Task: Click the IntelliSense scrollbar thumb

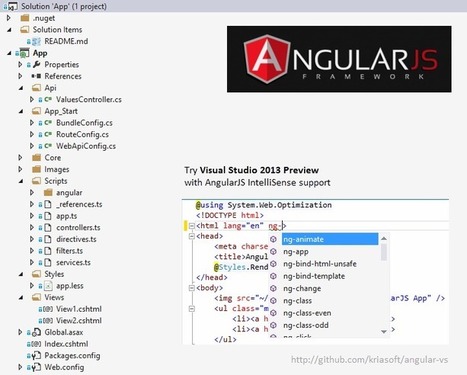Action: click(x=384, y=252)
